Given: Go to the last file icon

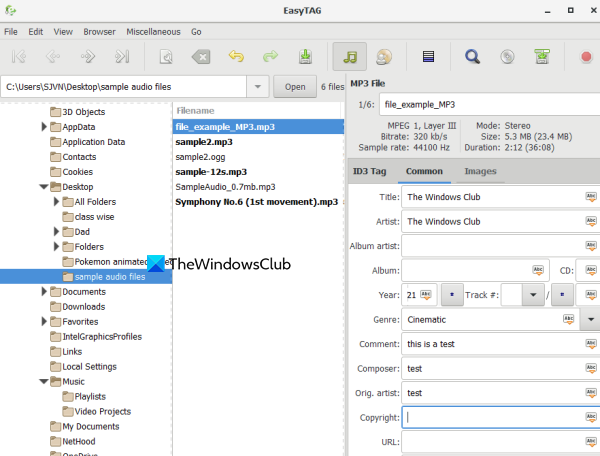Looking at the screenshot, I should [122, 57].
